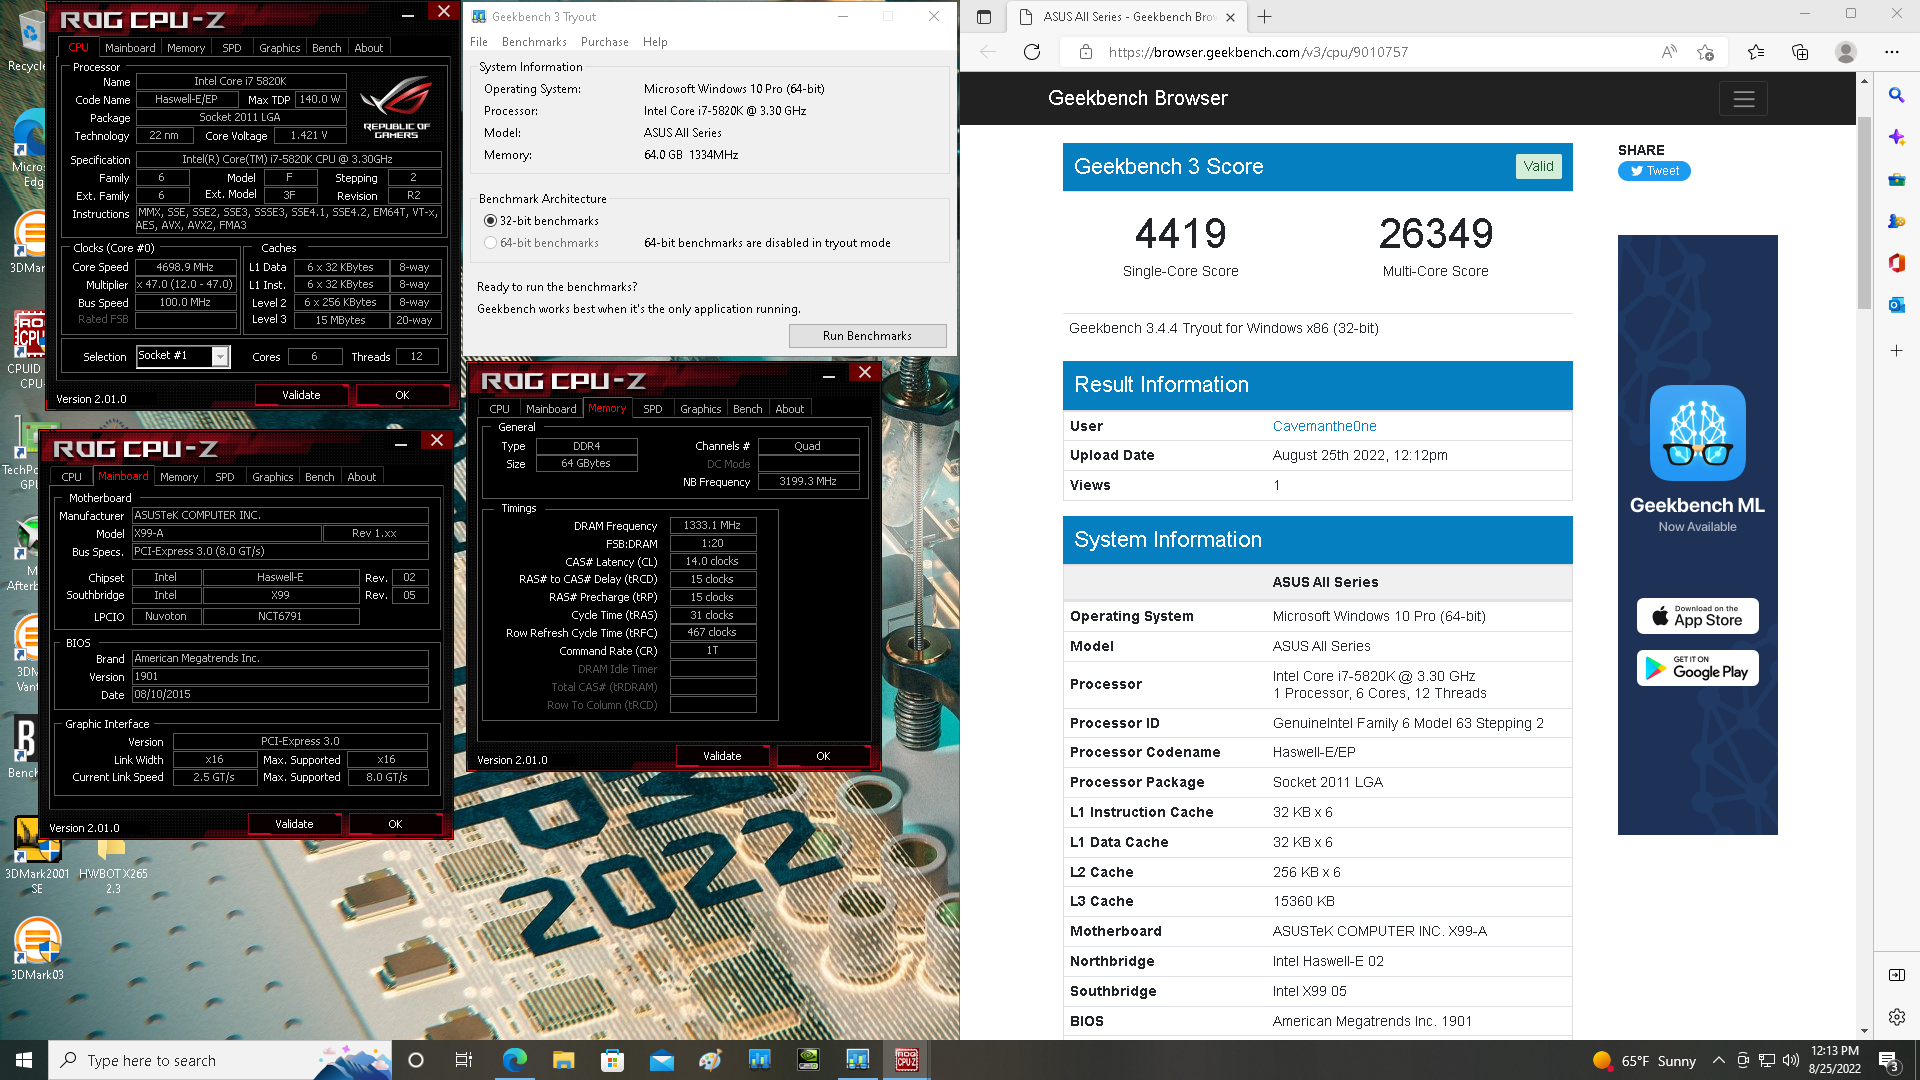Open About tab in Memory CPU-Z window
1920x1080 pixels.
click(789, 409)
